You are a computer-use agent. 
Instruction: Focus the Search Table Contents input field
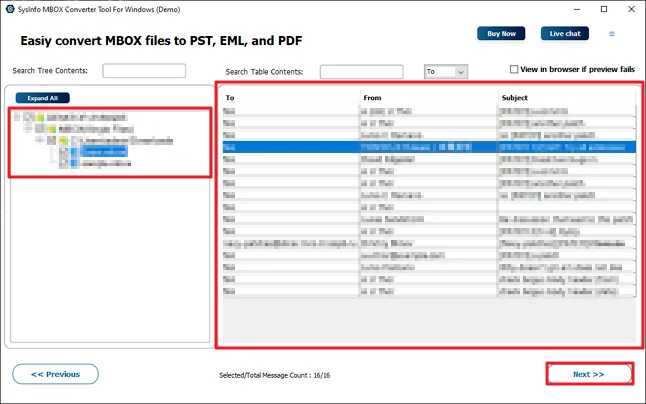tap(361, 72)
